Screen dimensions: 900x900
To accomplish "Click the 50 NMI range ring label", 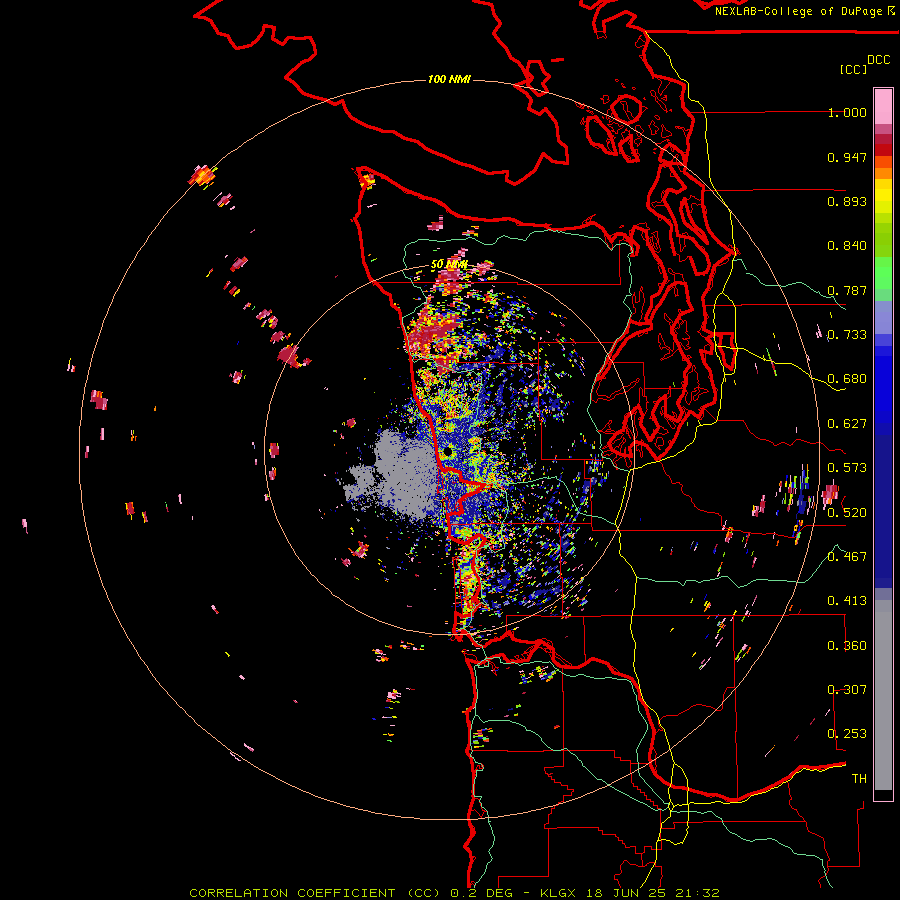I will pyautogui.click(x=449, y=265).
